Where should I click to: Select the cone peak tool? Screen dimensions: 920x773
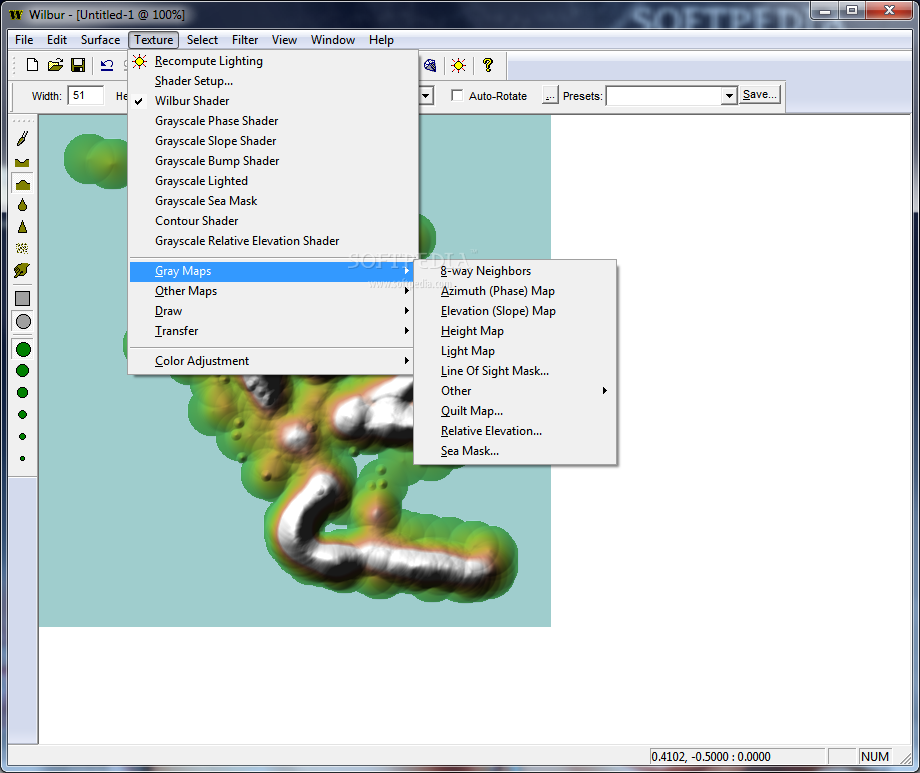23,227
